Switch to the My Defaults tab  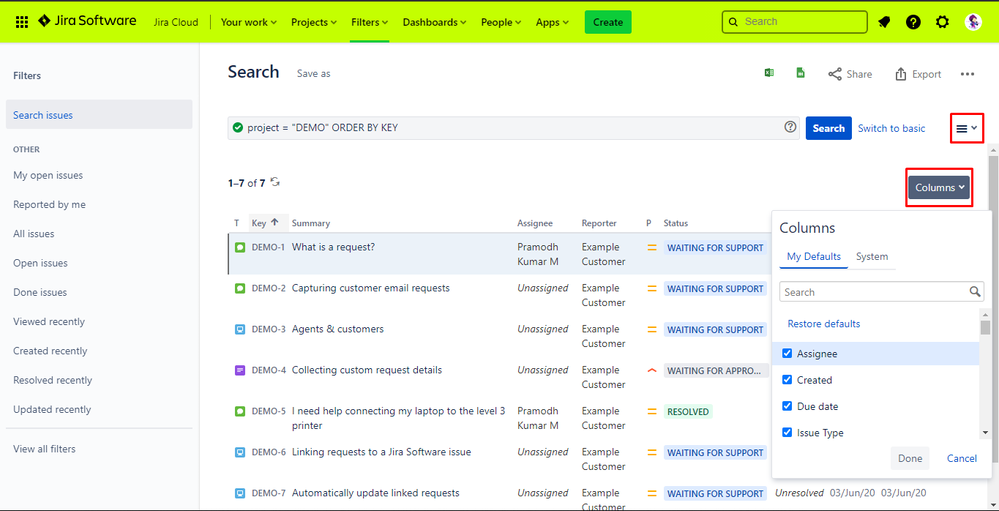pyautogui.click(x=814, y=257)
